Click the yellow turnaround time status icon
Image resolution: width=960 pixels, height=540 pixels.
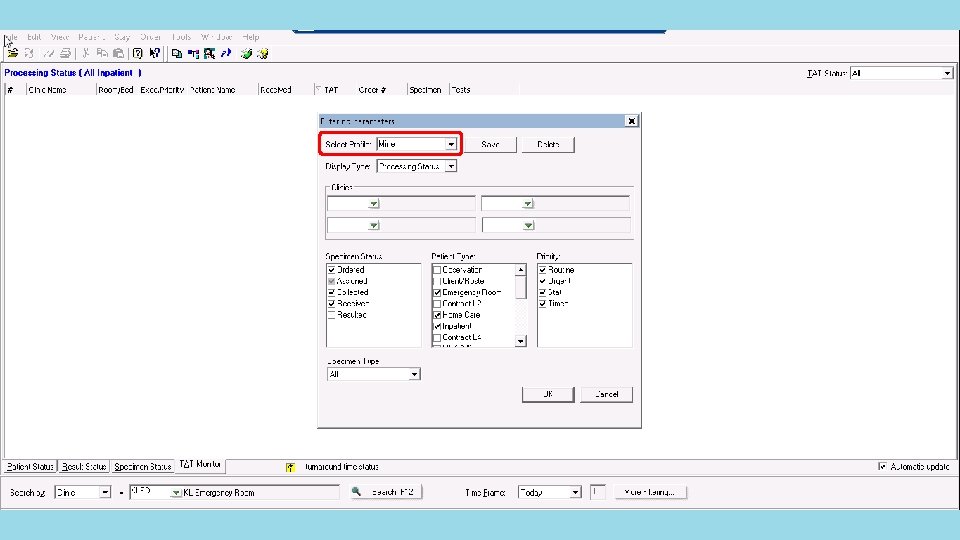290,467
